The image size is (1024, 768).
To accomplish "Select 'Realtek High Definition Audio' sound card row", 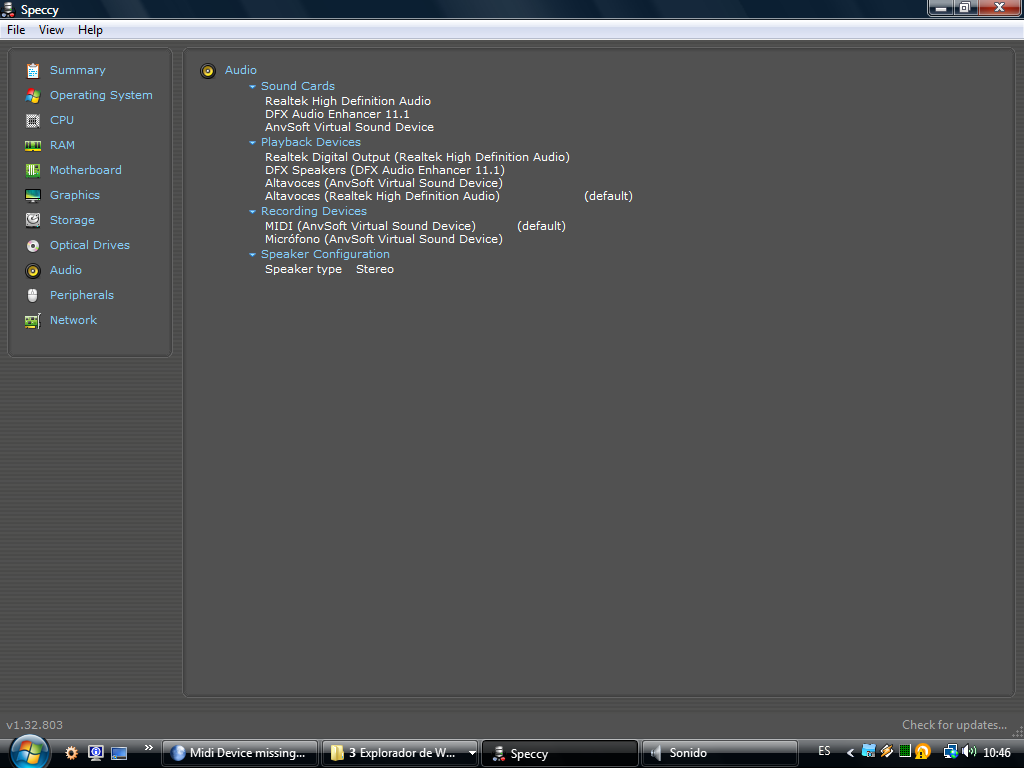I will [x=347, y=101].
